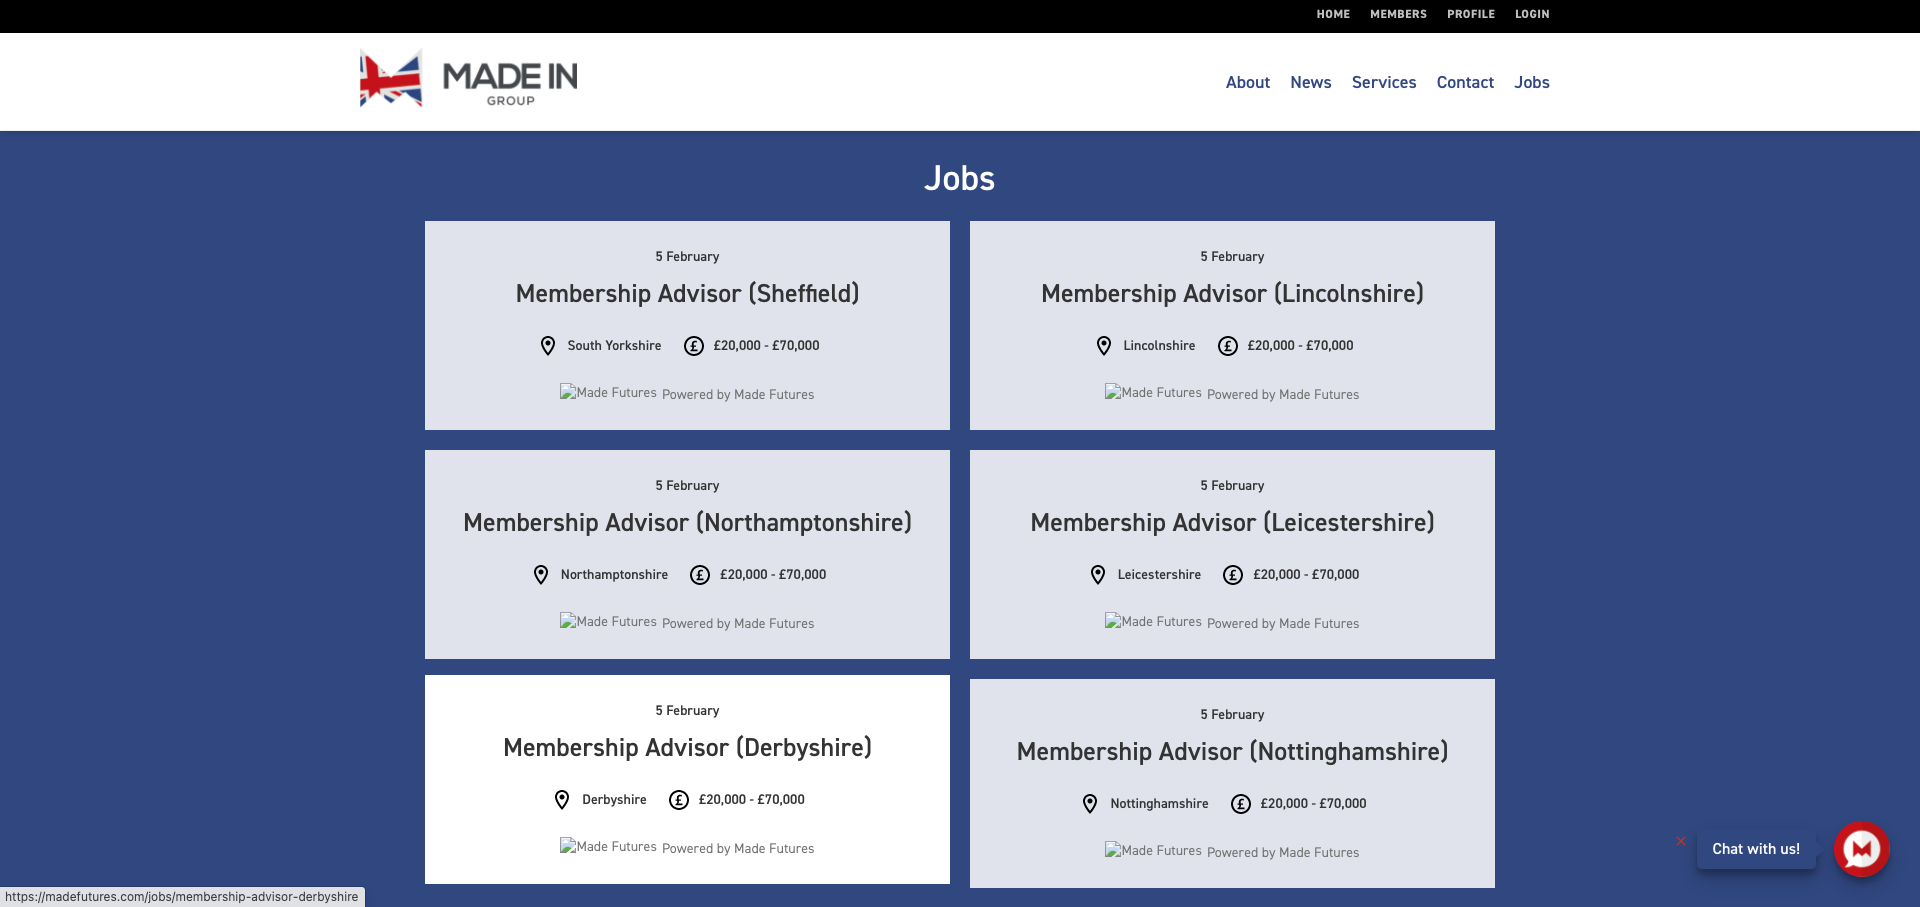Open the Services navigation item

click(1384, 82)
